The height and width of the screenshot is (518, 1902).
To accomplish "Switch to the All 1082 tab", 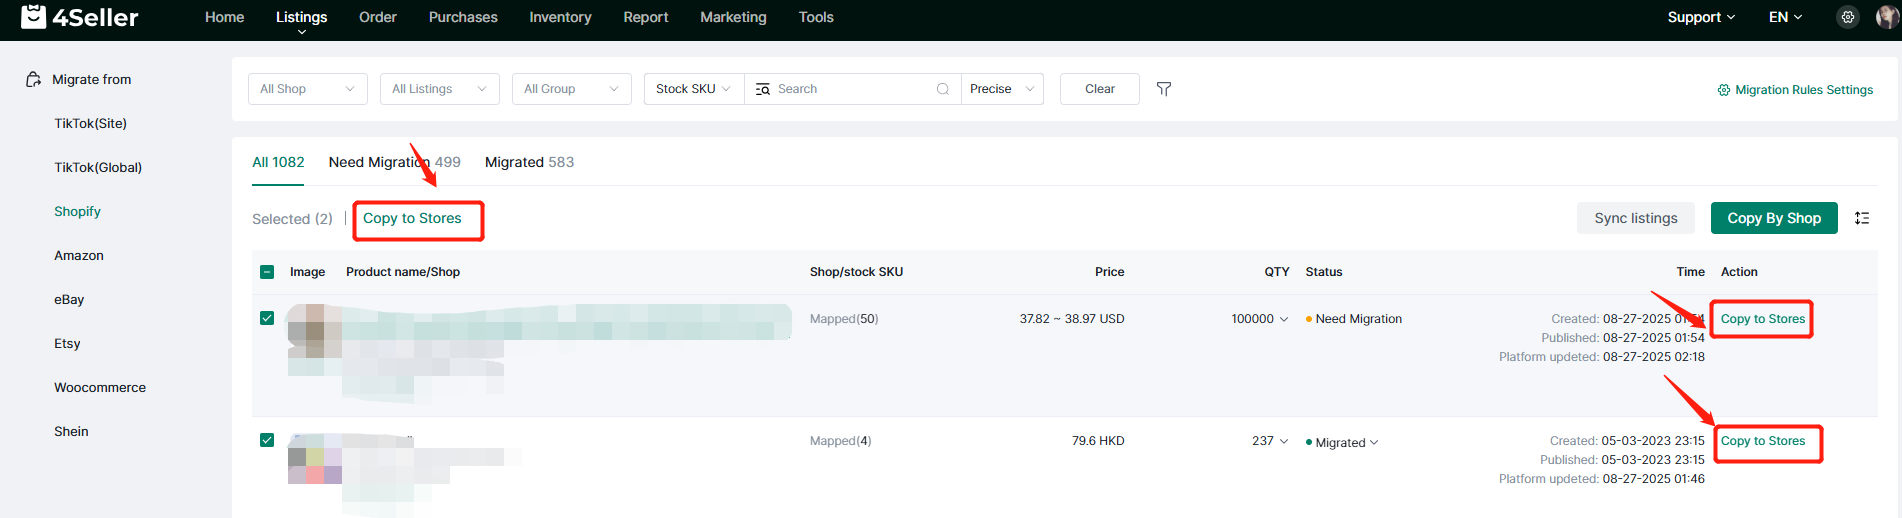I will point(278,162).
